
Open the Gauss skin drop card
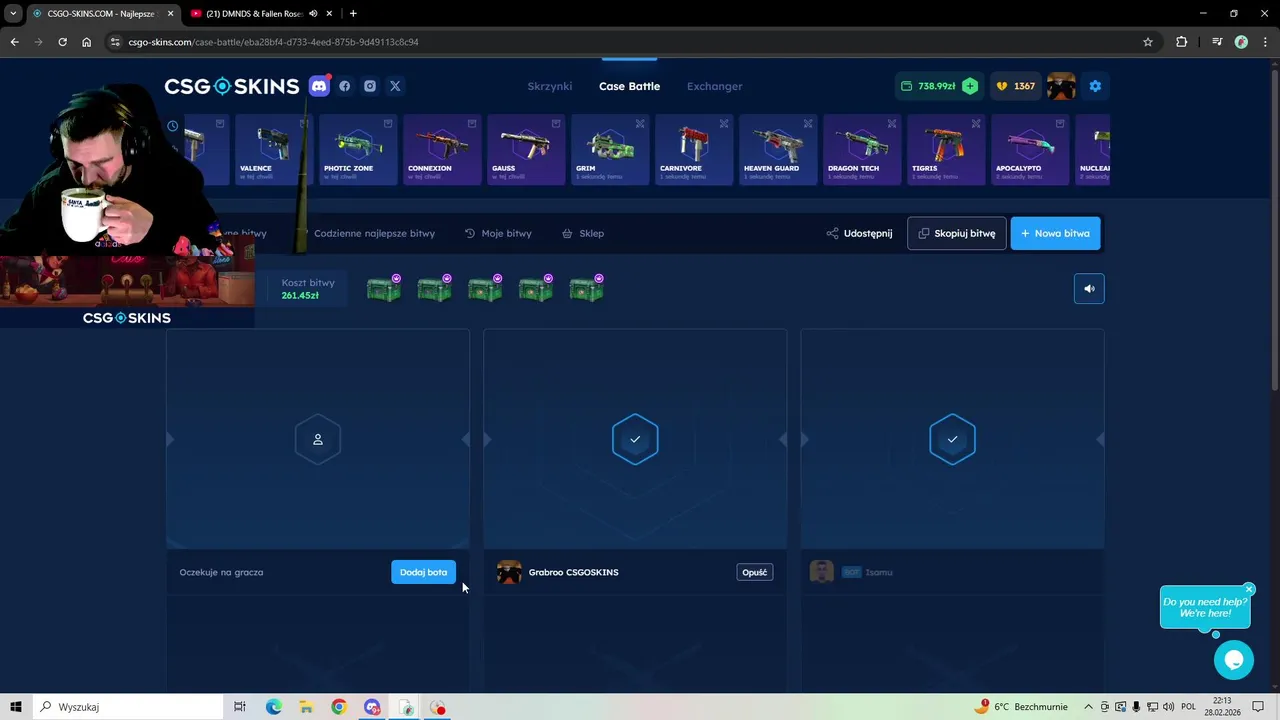tap(525, 150)
